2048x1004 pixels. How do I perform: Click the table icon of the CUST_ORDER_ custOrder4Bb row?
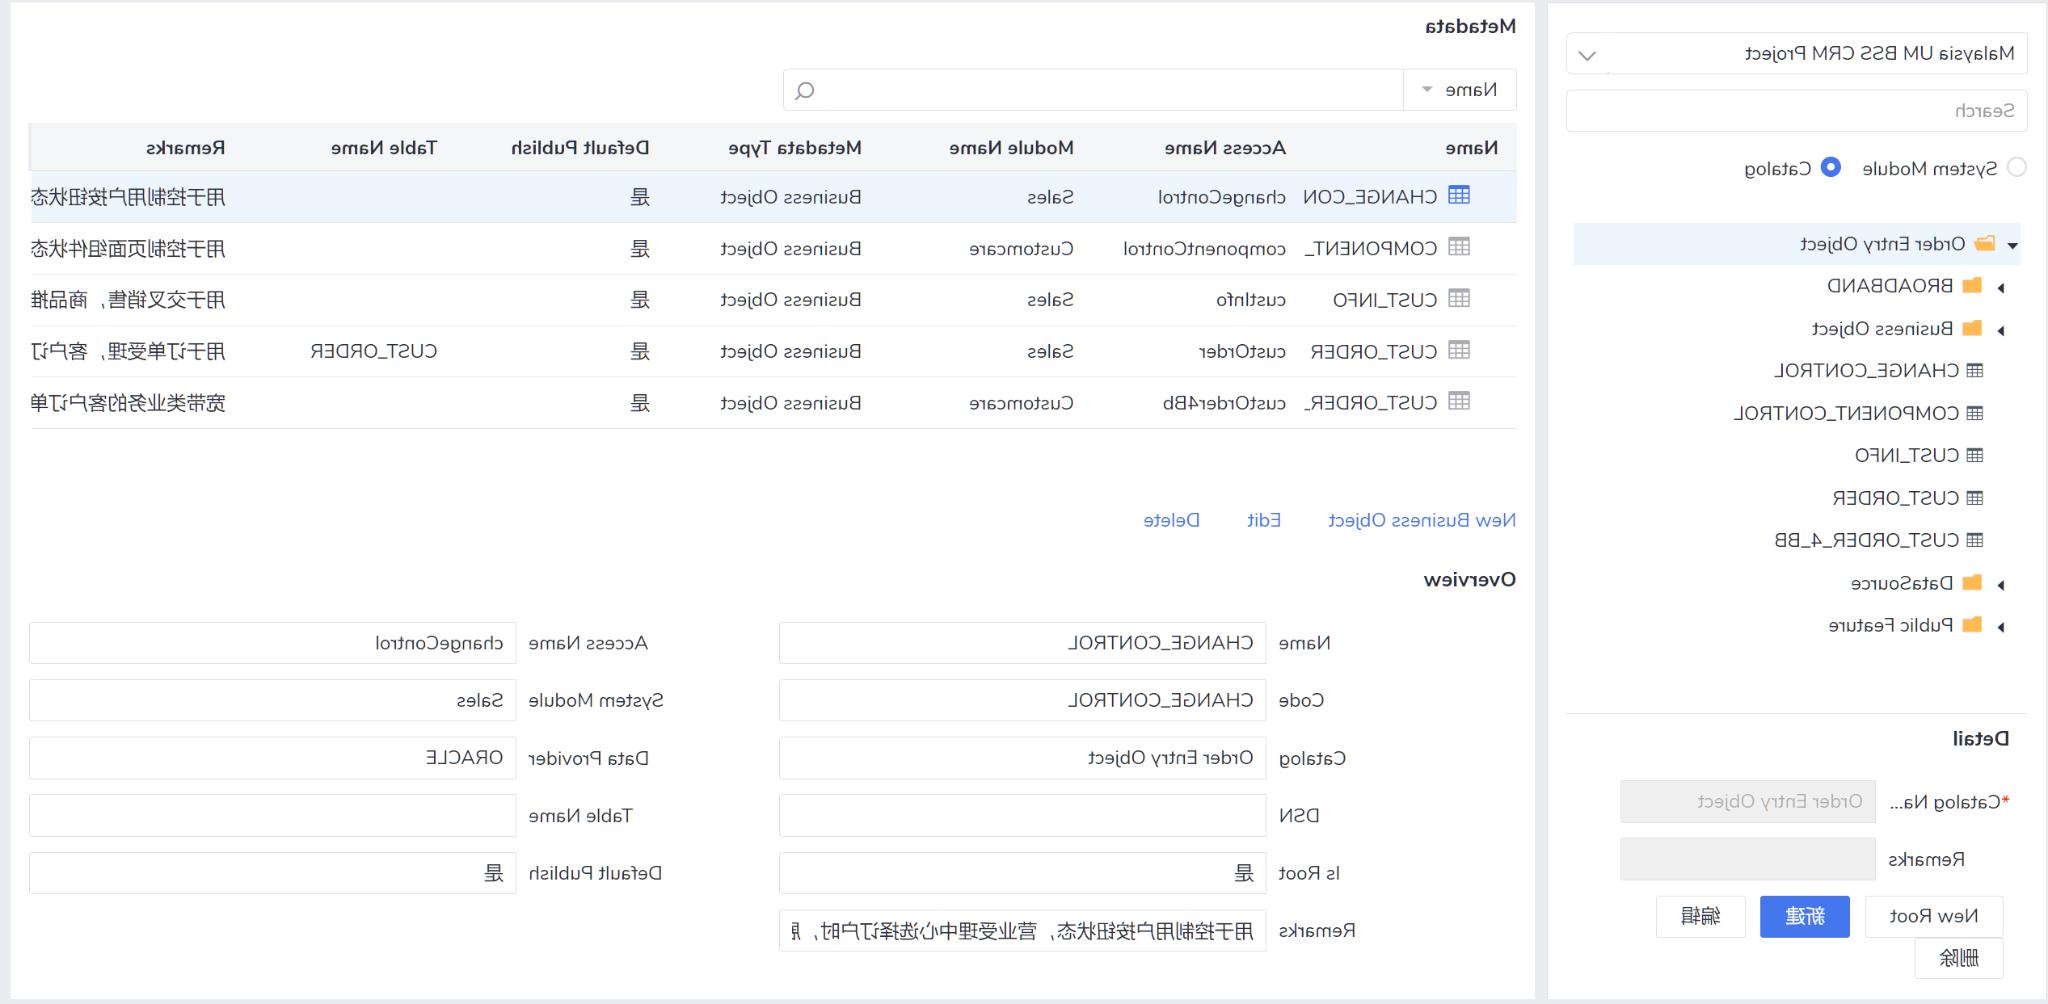(x=1459, y=402)
